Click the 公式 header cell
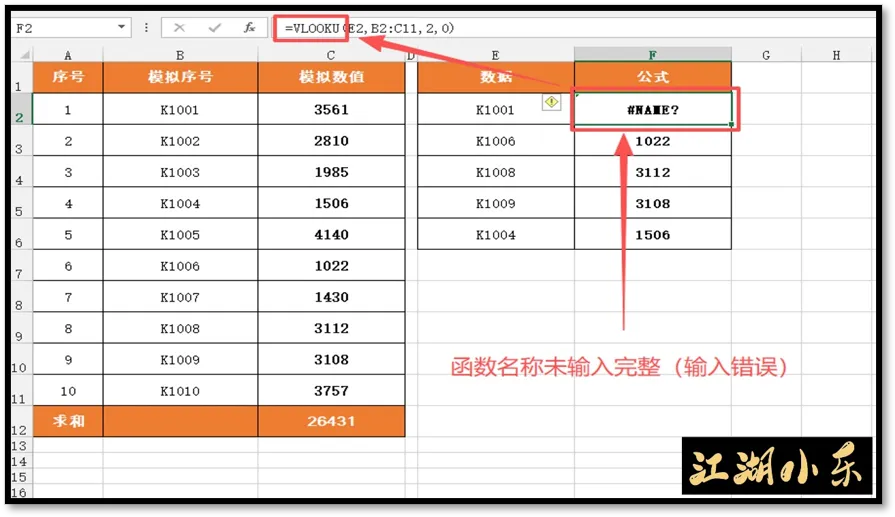The image size is (895, 517). tap(652, 77)
